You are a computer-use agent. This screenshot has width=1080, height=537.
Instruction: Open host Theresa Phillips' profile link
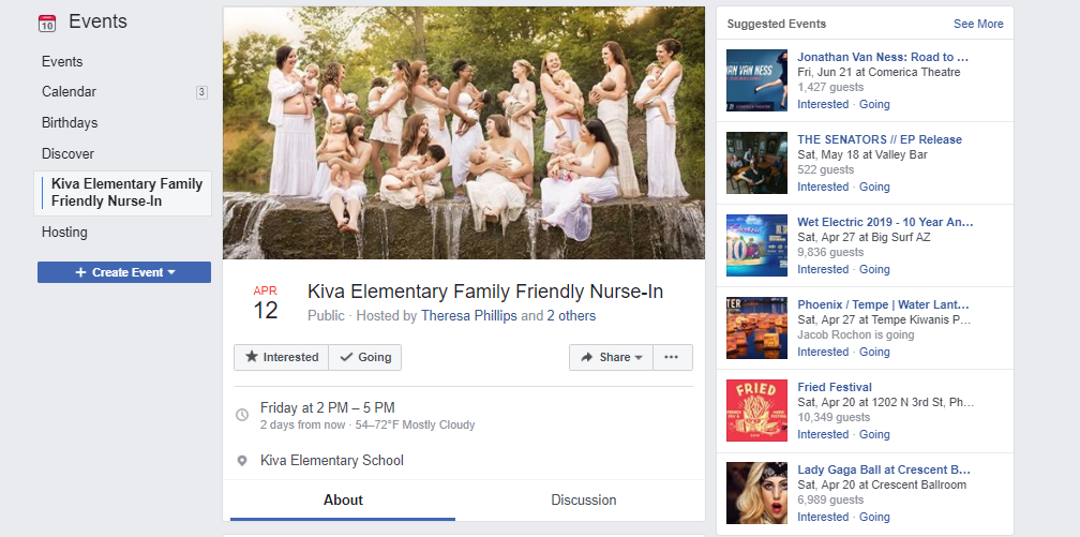469,316
